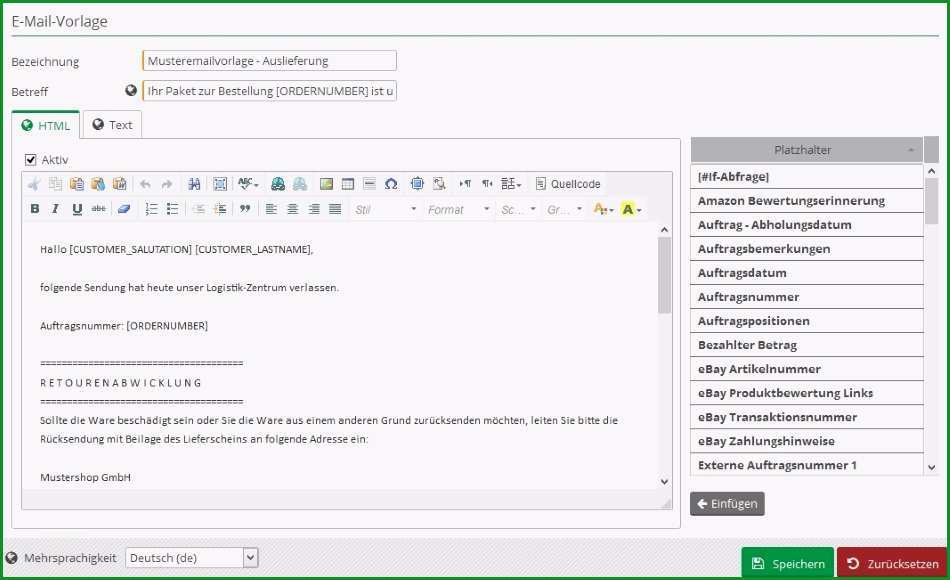Click the Paste icon in editor toolbar
The image size is (950, 580).
(77, 184)
